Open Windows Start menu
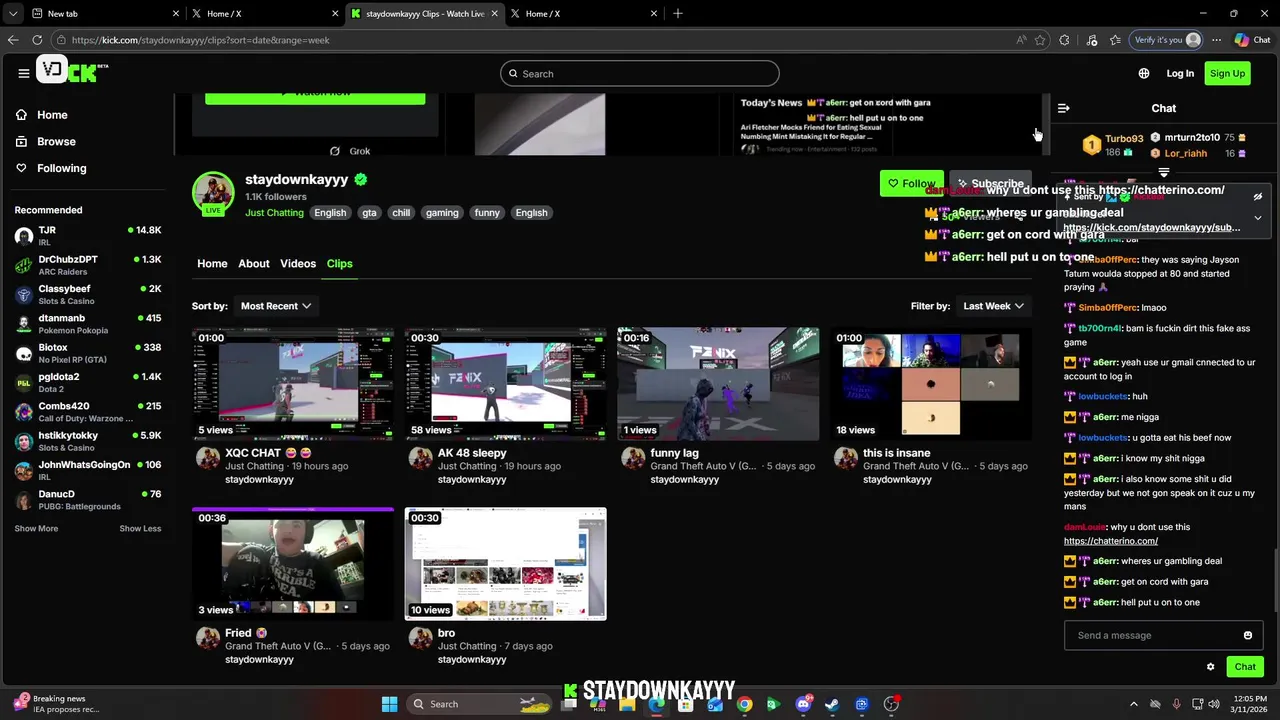Image resolution: width=1280 pixels, height=720 pixels. pyautogui.click(x=389, y=704)
